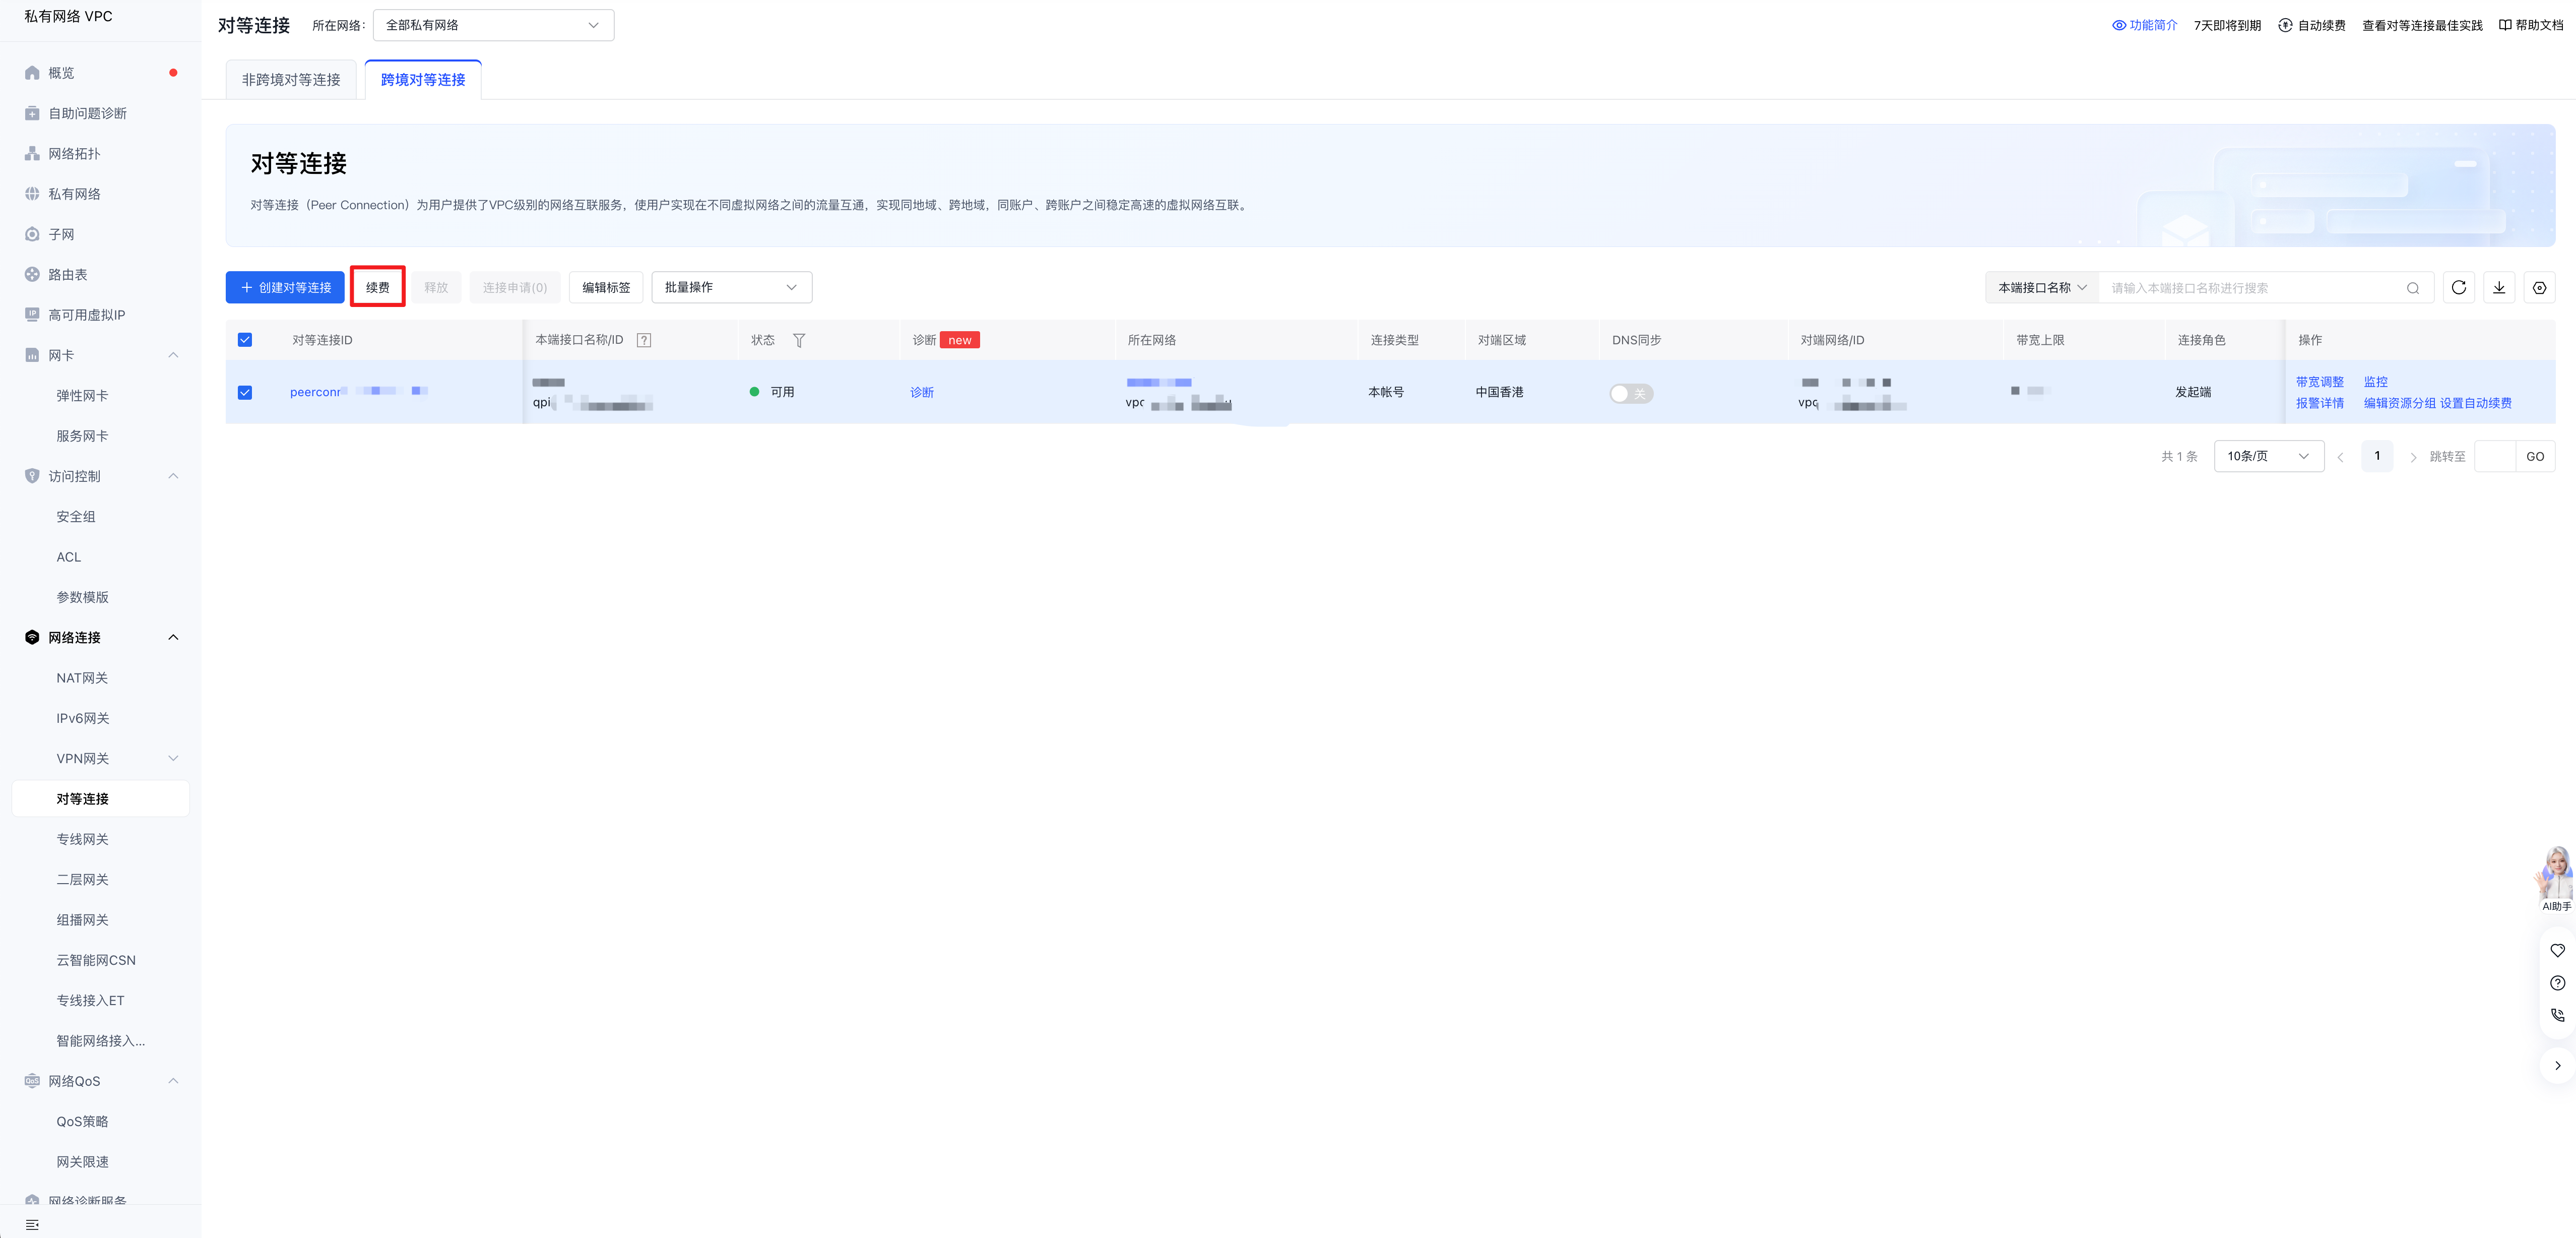Go to previous page arrow
The height and width of the screenshot is (1238, 2576).
tap(2340, 457)
